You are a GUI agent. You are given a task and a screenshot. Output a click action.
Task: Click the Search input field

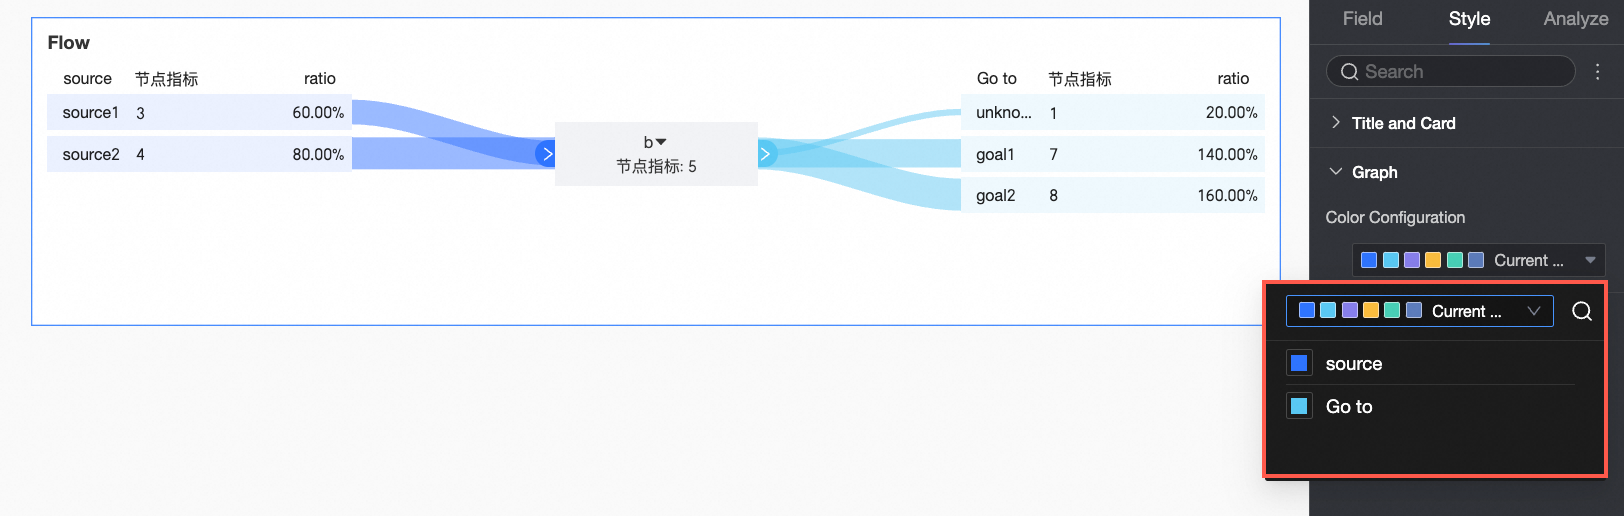tap(1460, 71)
